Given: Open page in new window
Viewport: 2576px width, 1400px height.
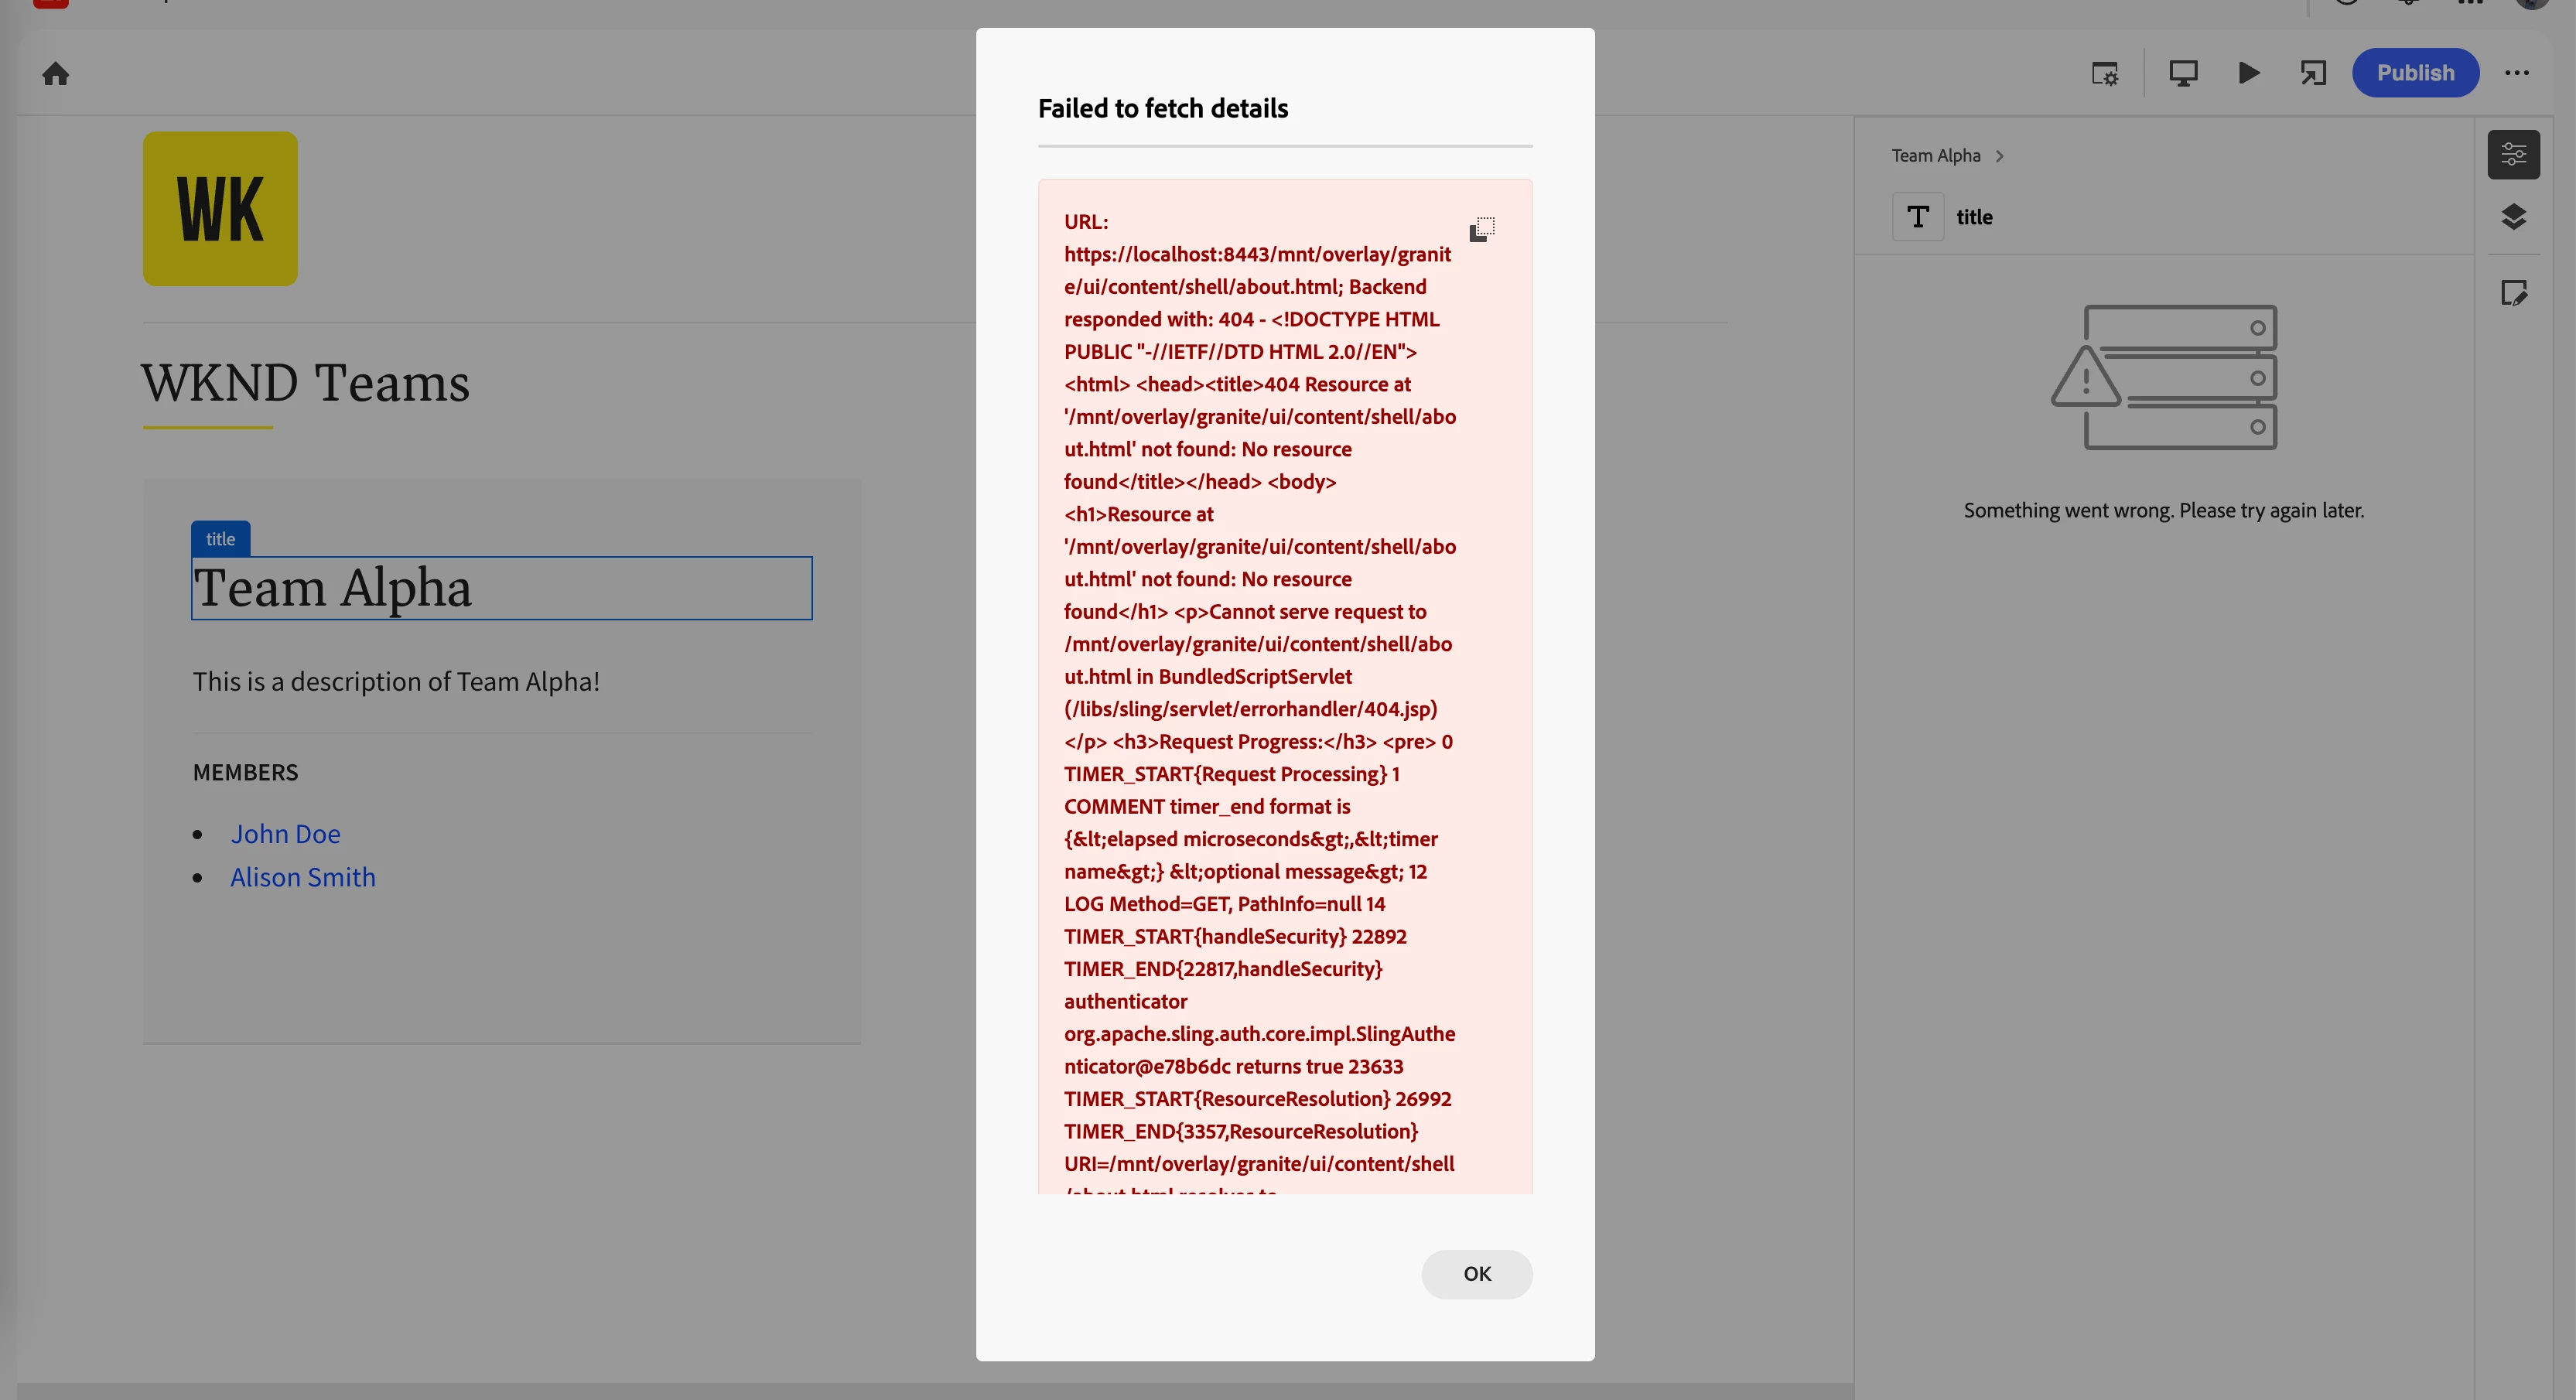Looking at the screenshot, I should pyautogui.click(x=2313, y=73).
